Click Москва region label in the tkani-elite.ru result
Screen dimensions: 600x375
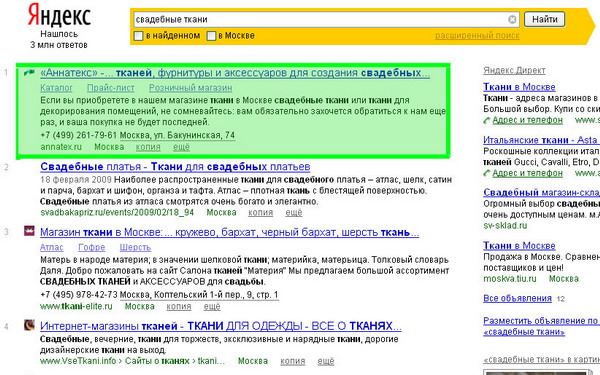[x=140, y=307]
